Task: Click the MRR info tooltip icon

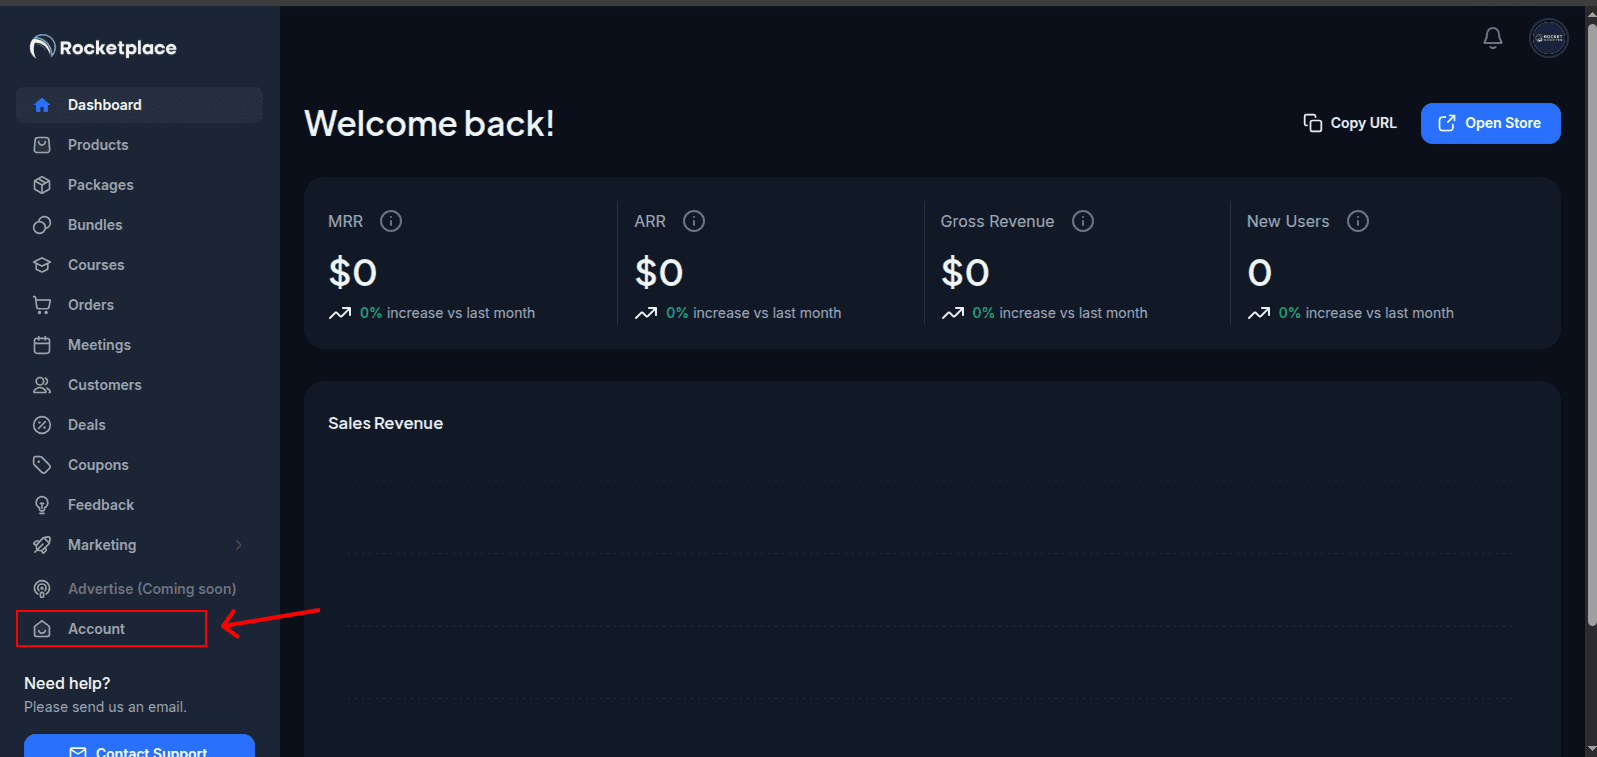Action: click(391, 221)
